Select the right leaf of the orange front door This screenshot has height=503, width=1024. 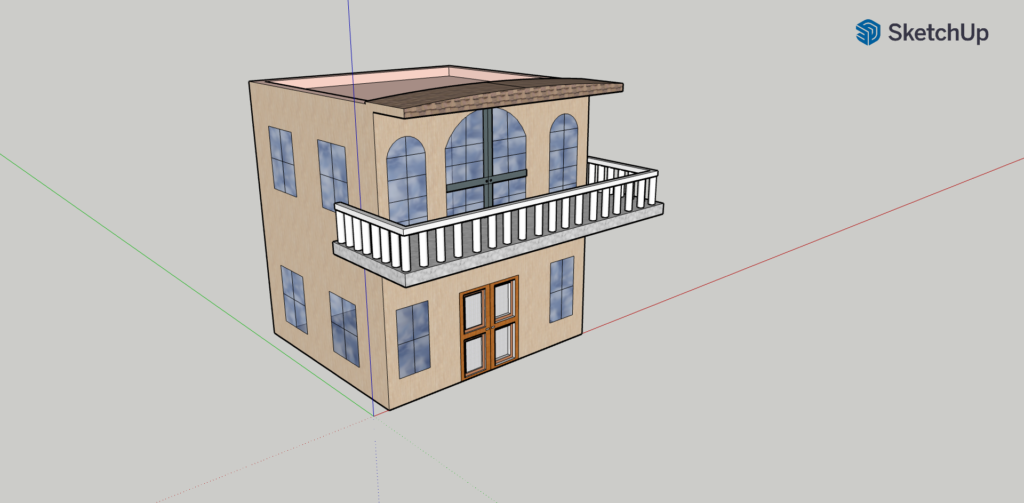click(504, 321)
